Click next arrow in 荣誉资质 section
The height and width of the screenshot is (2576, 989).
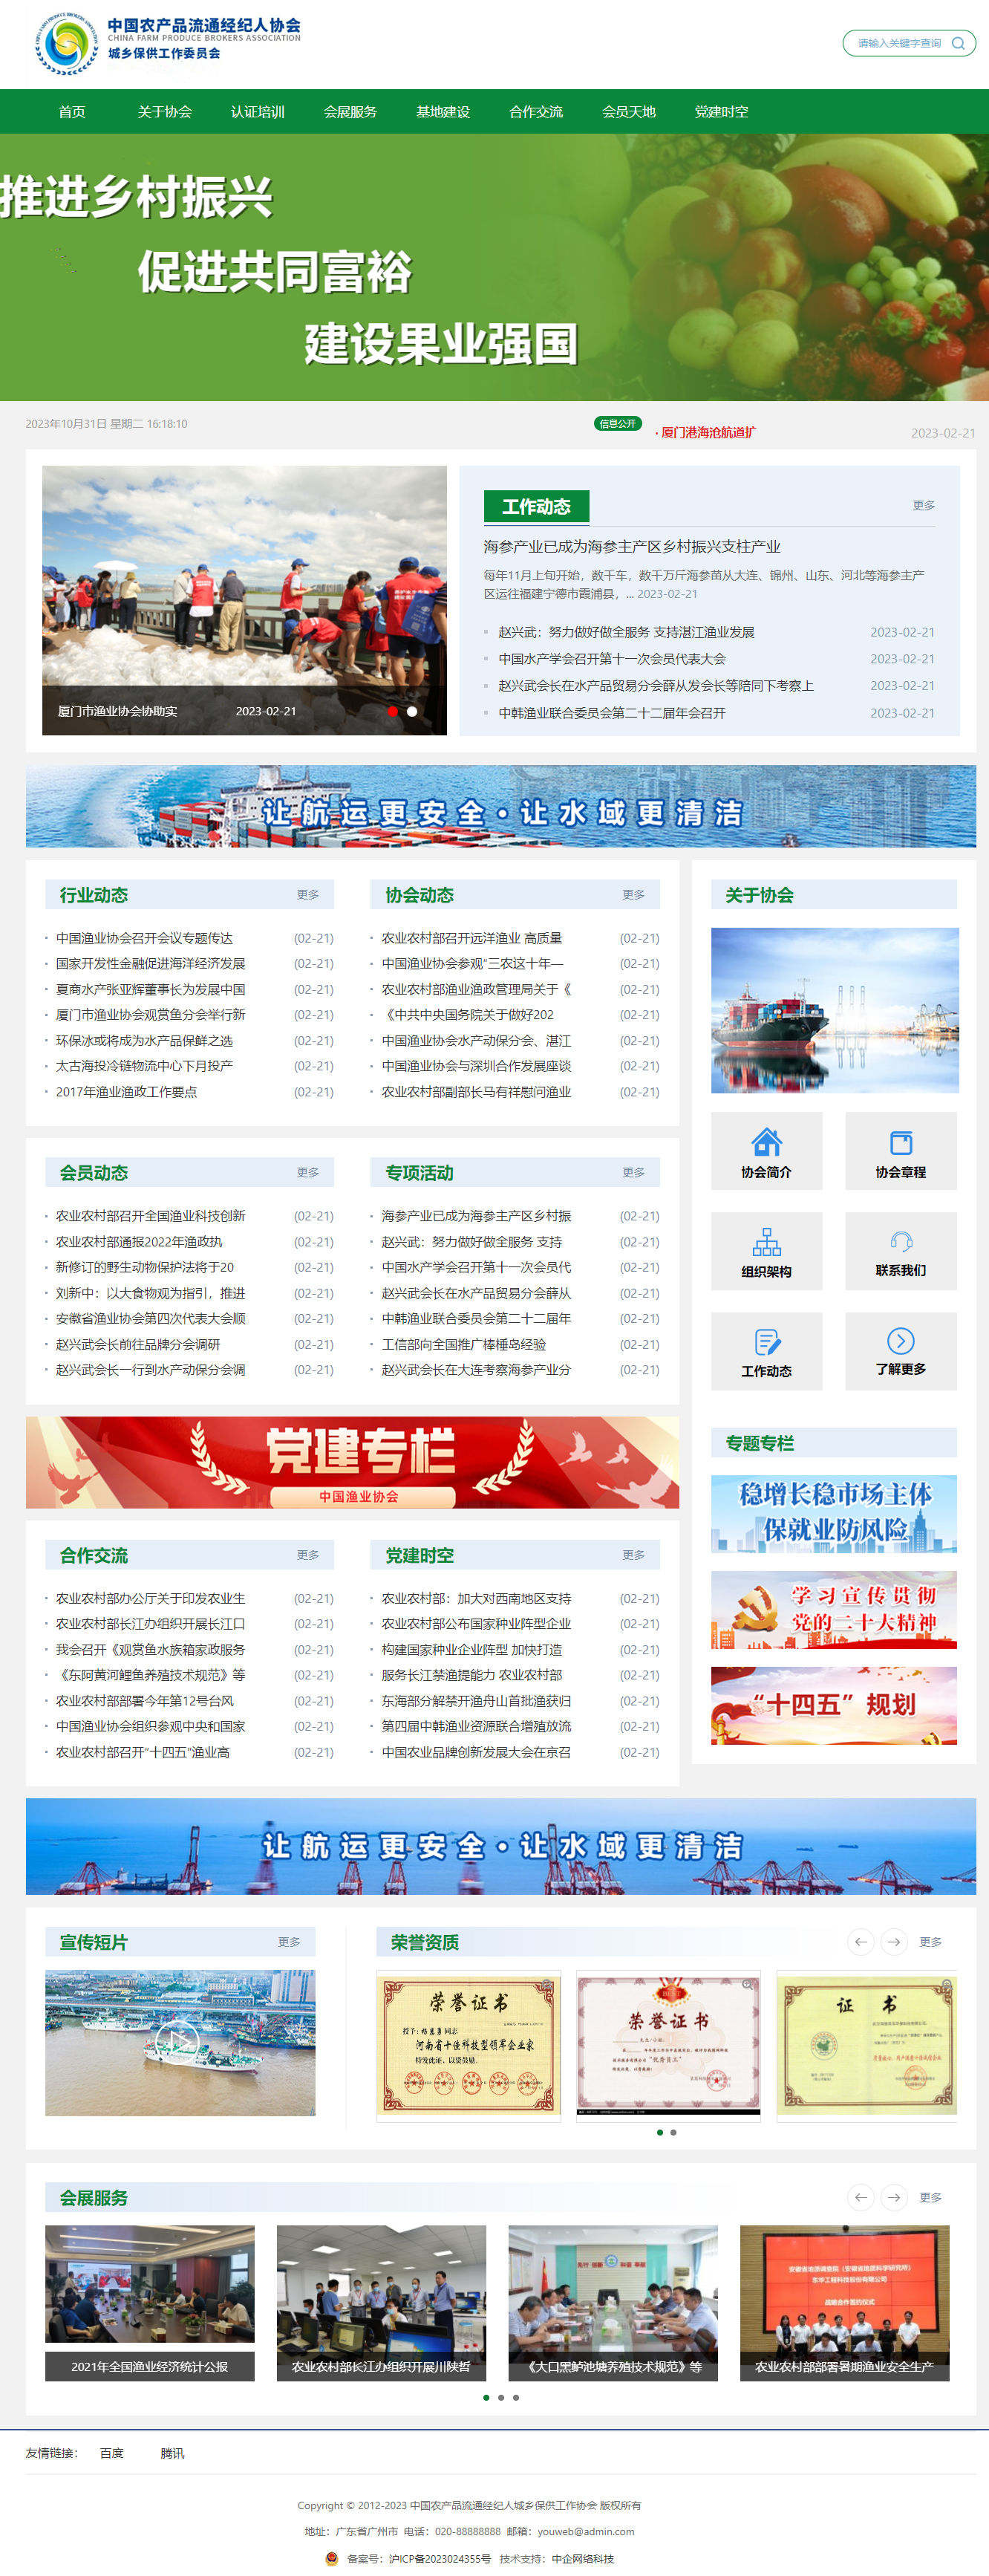[x=894, y=1941]
